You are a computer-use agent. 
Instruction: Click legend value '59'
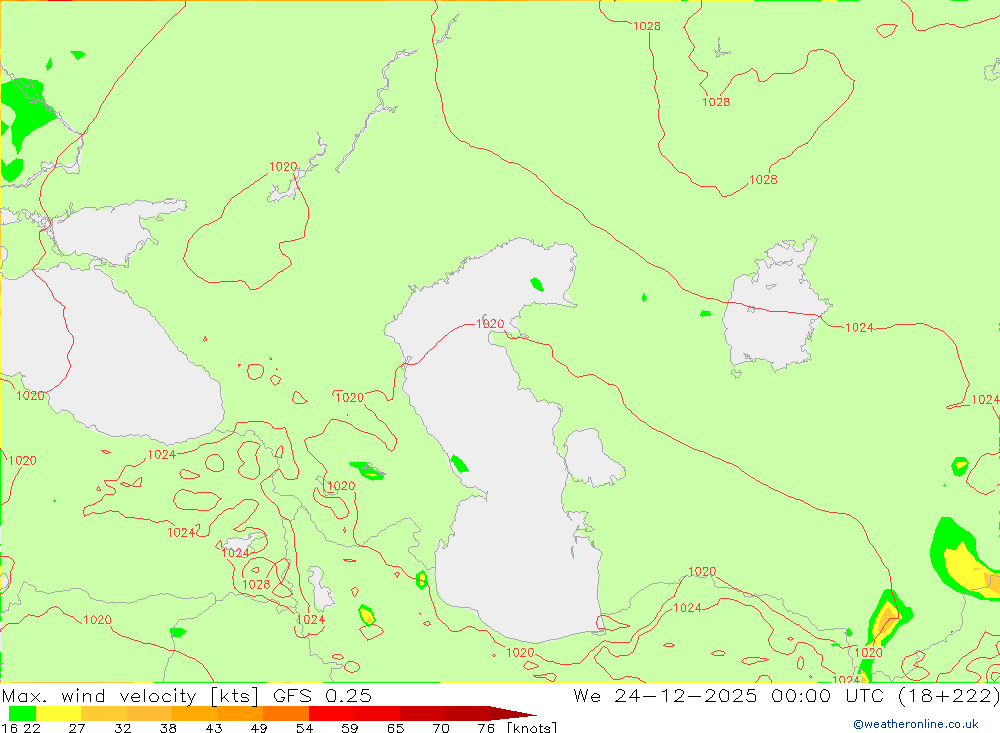pyautogui.click(x=349, y=728)
